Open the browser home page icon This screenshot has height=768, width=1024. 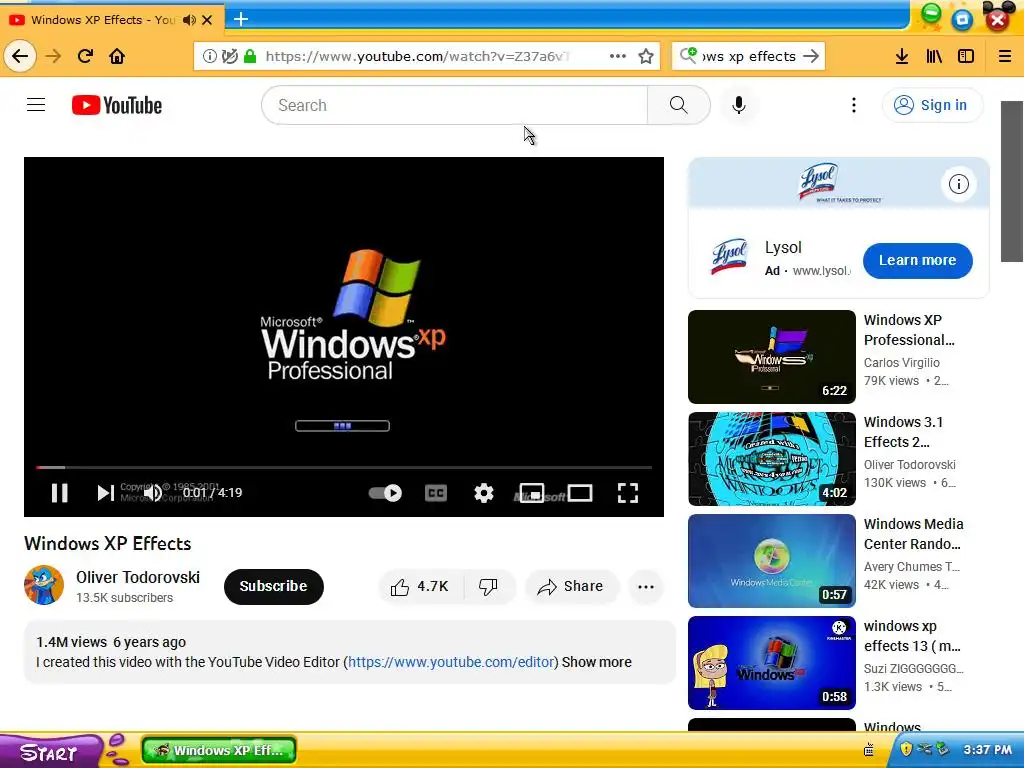click(117, 56)
